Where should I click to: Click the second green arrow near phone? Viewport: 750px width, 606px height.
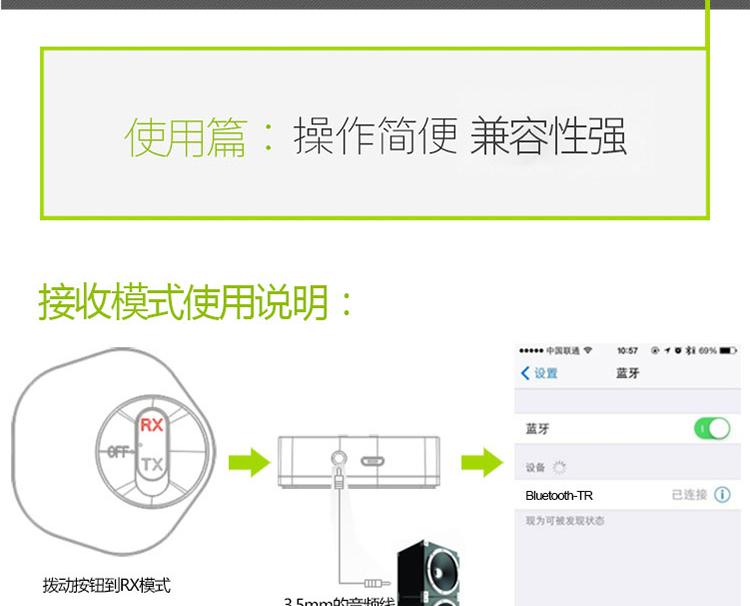click(482, 463)
